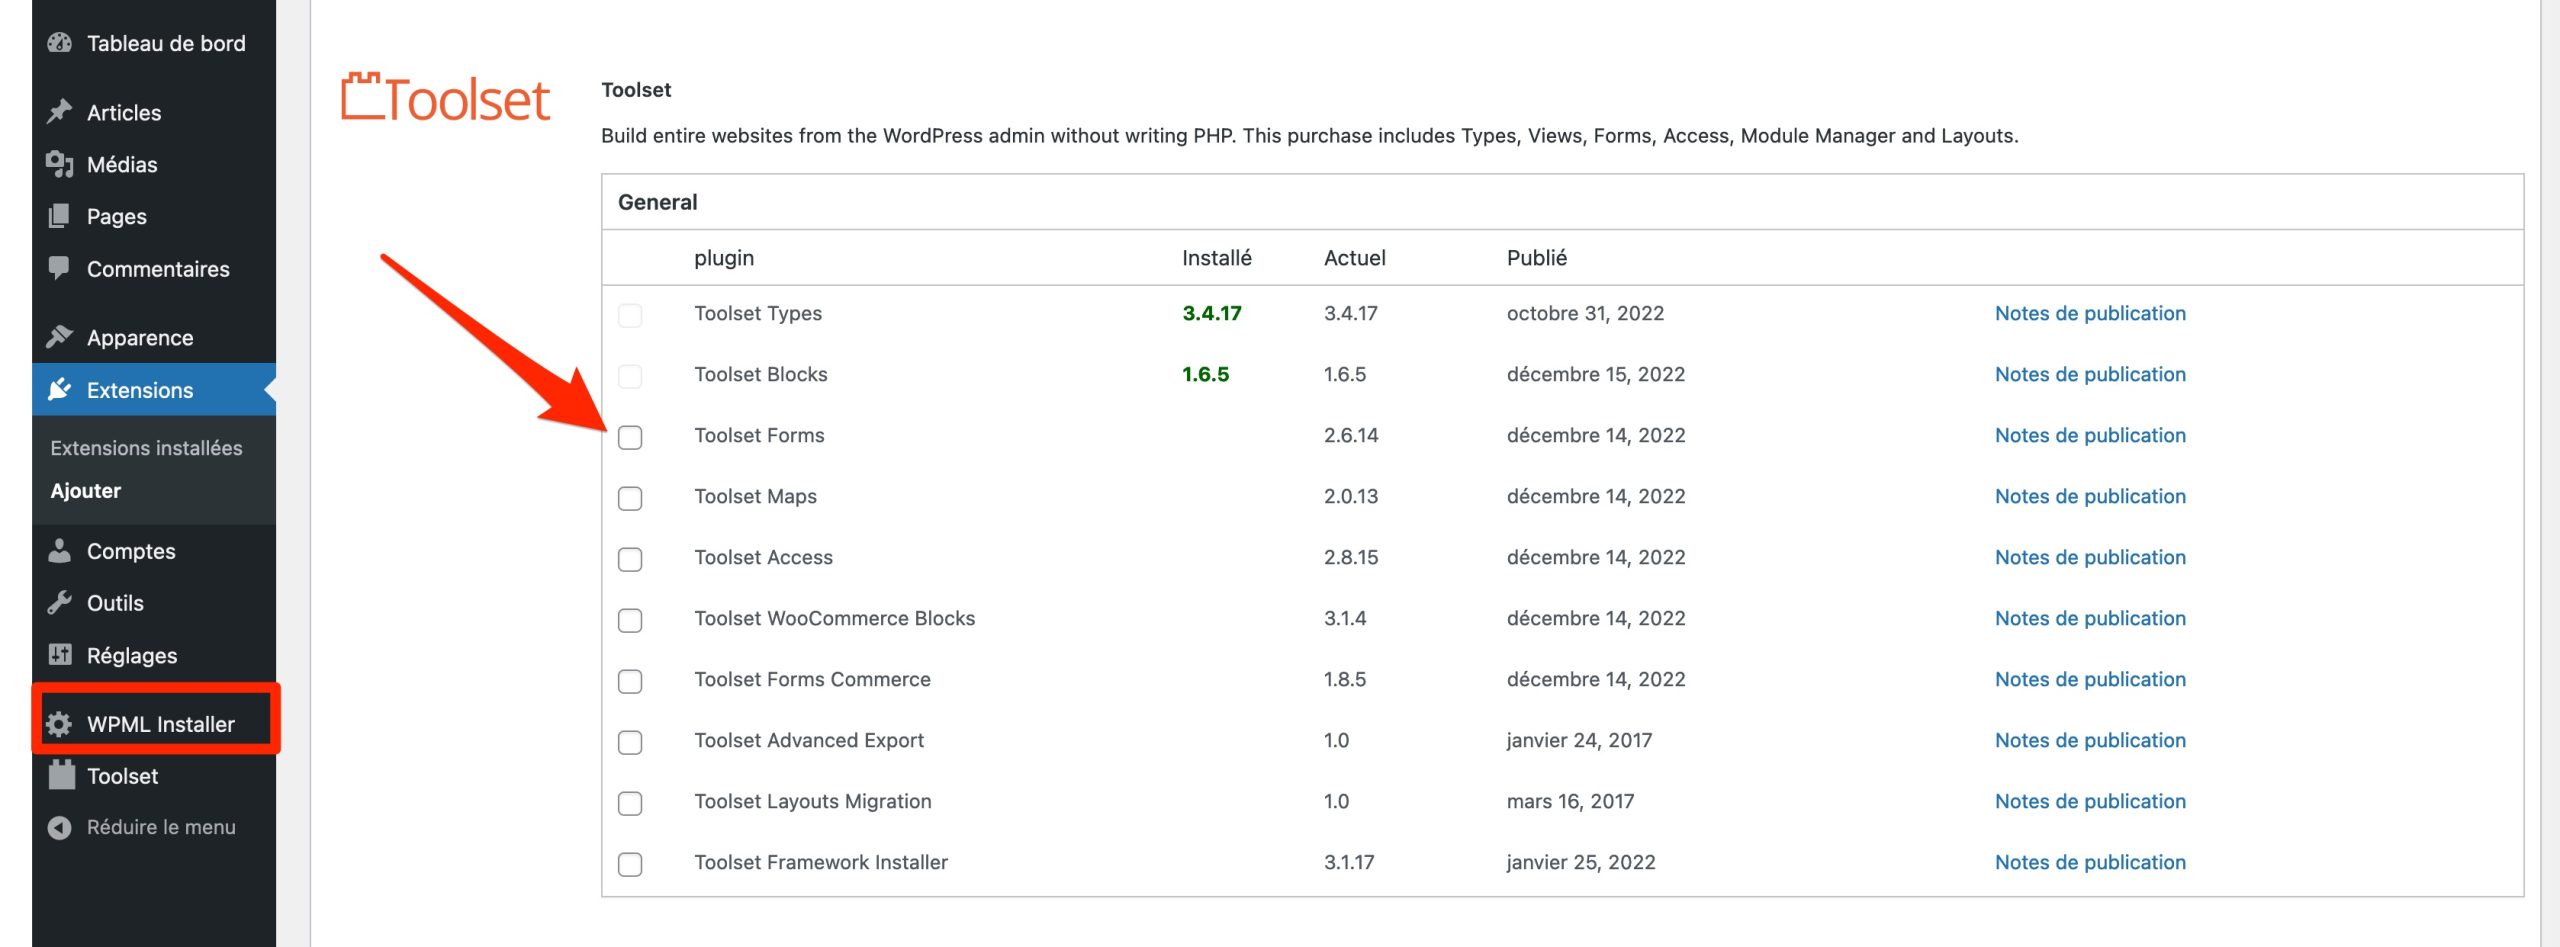Click the Pages document icon
Image resolution: width=2560 pixels, height=947 pixels.
[60, 216]
